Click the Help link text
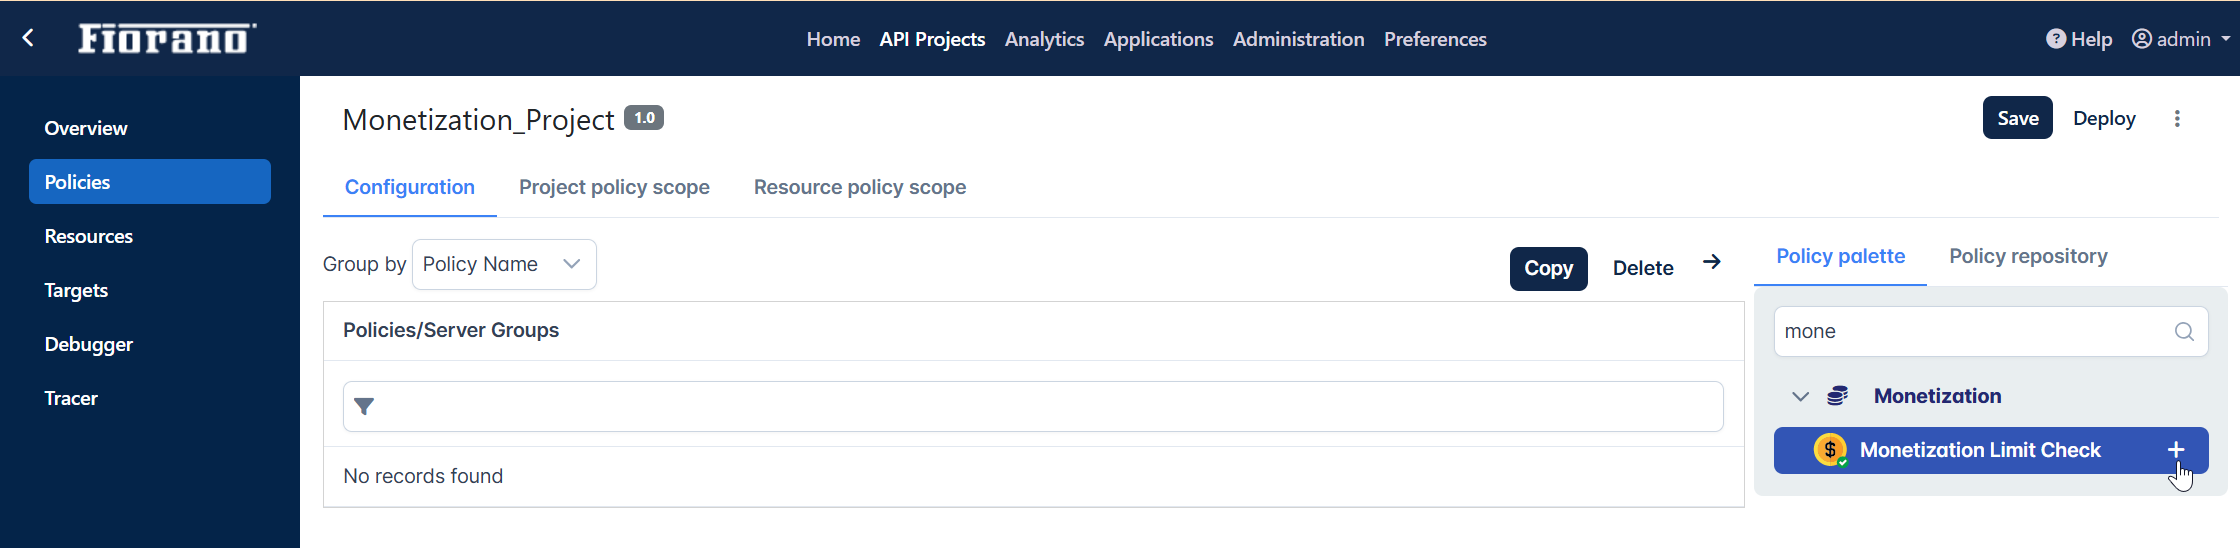Image resolution: width=2240 pixels, height=548 pixels. pyautogui.click(x=2091, y=39)
